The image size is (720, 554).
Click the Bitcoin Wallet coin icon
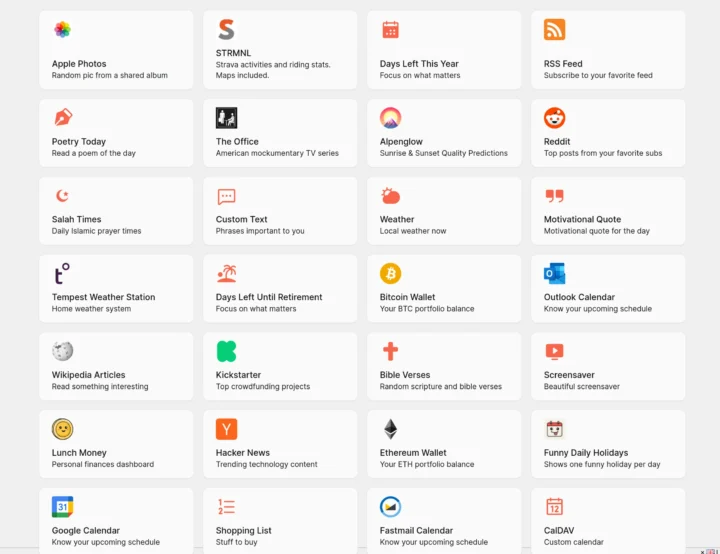tap(390, 273)
